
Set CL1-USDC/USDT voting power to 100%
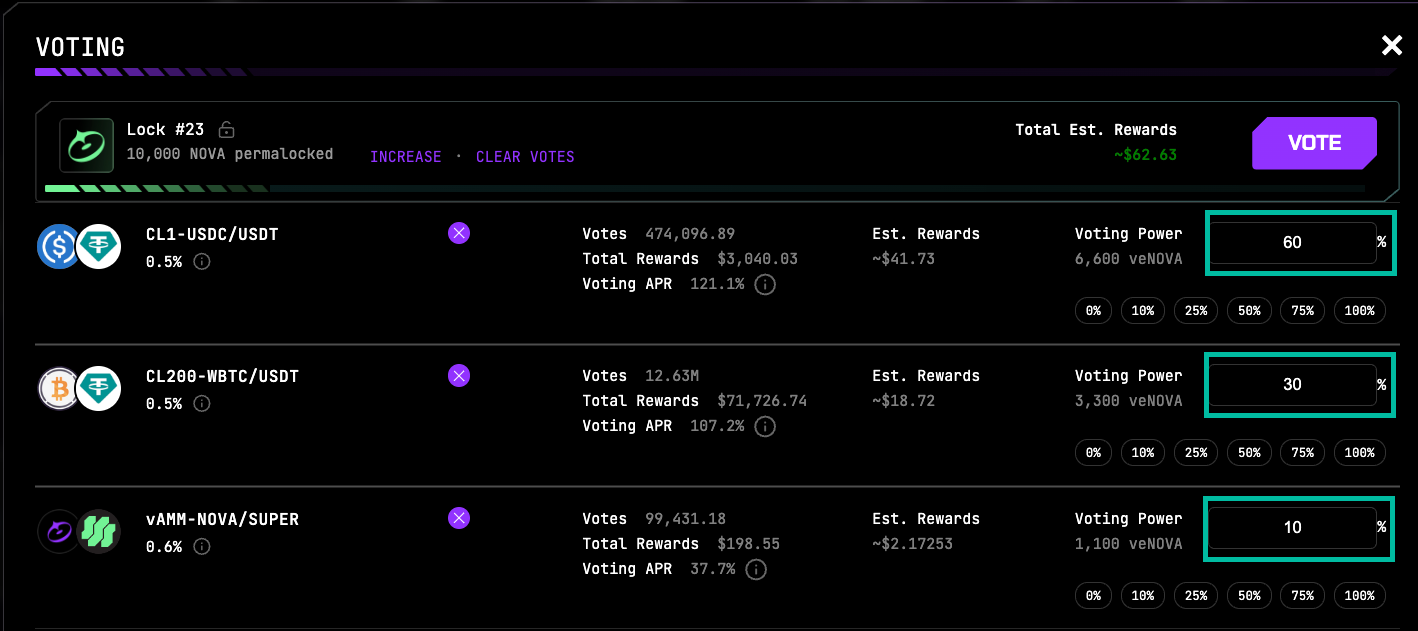click(1359, 311)
